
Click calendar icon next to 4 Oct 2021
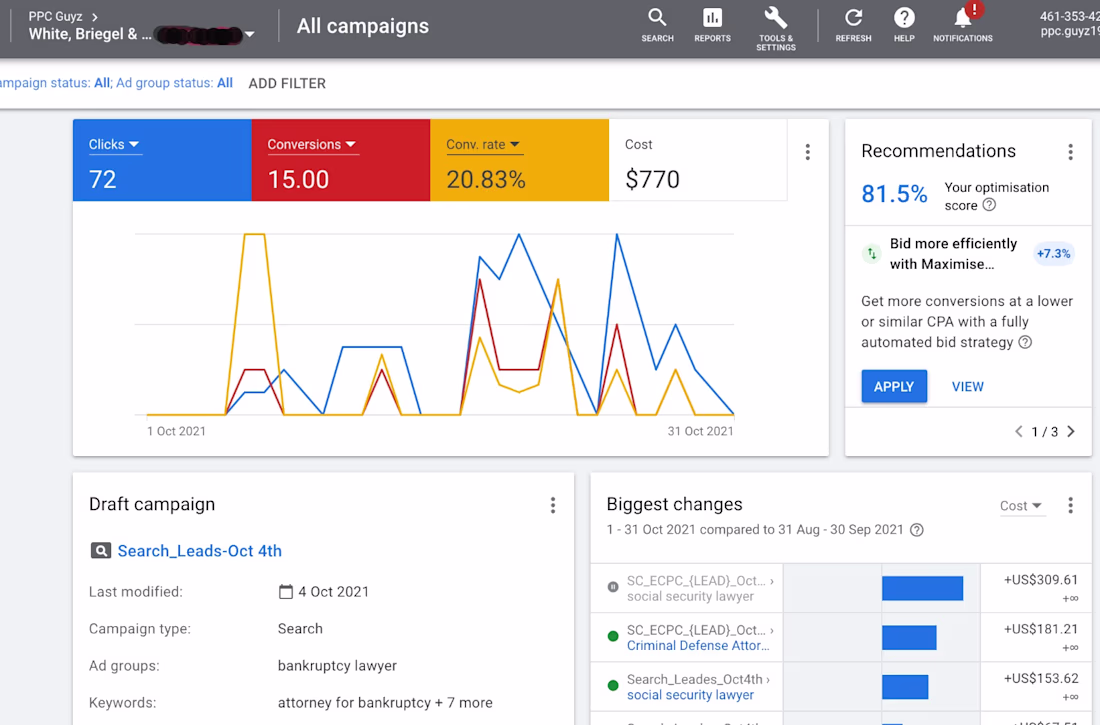point(286,592)
